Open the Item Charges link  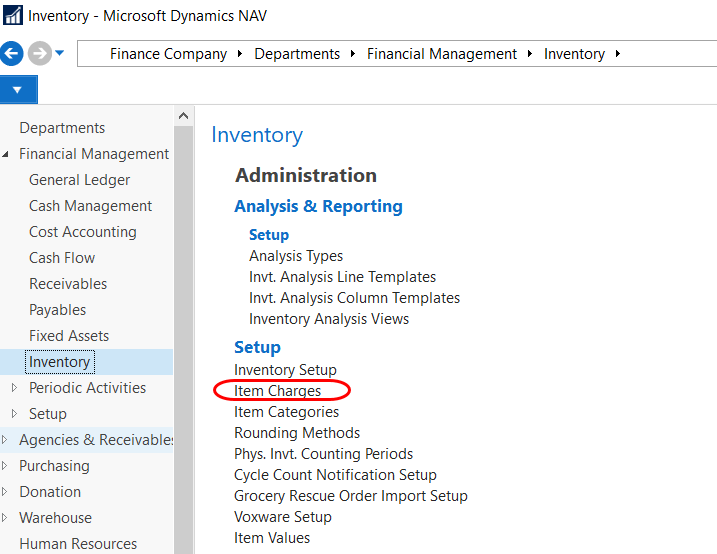[x=278, y=391]
